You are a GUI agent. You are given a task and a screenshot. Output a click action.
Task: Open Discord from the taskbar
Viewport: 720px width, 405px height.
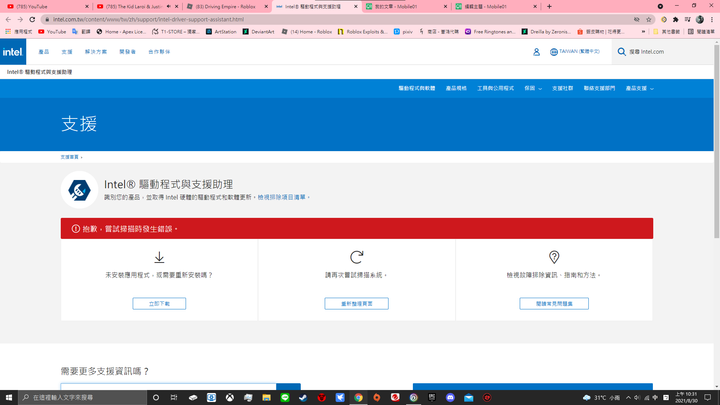pos(450,398)
